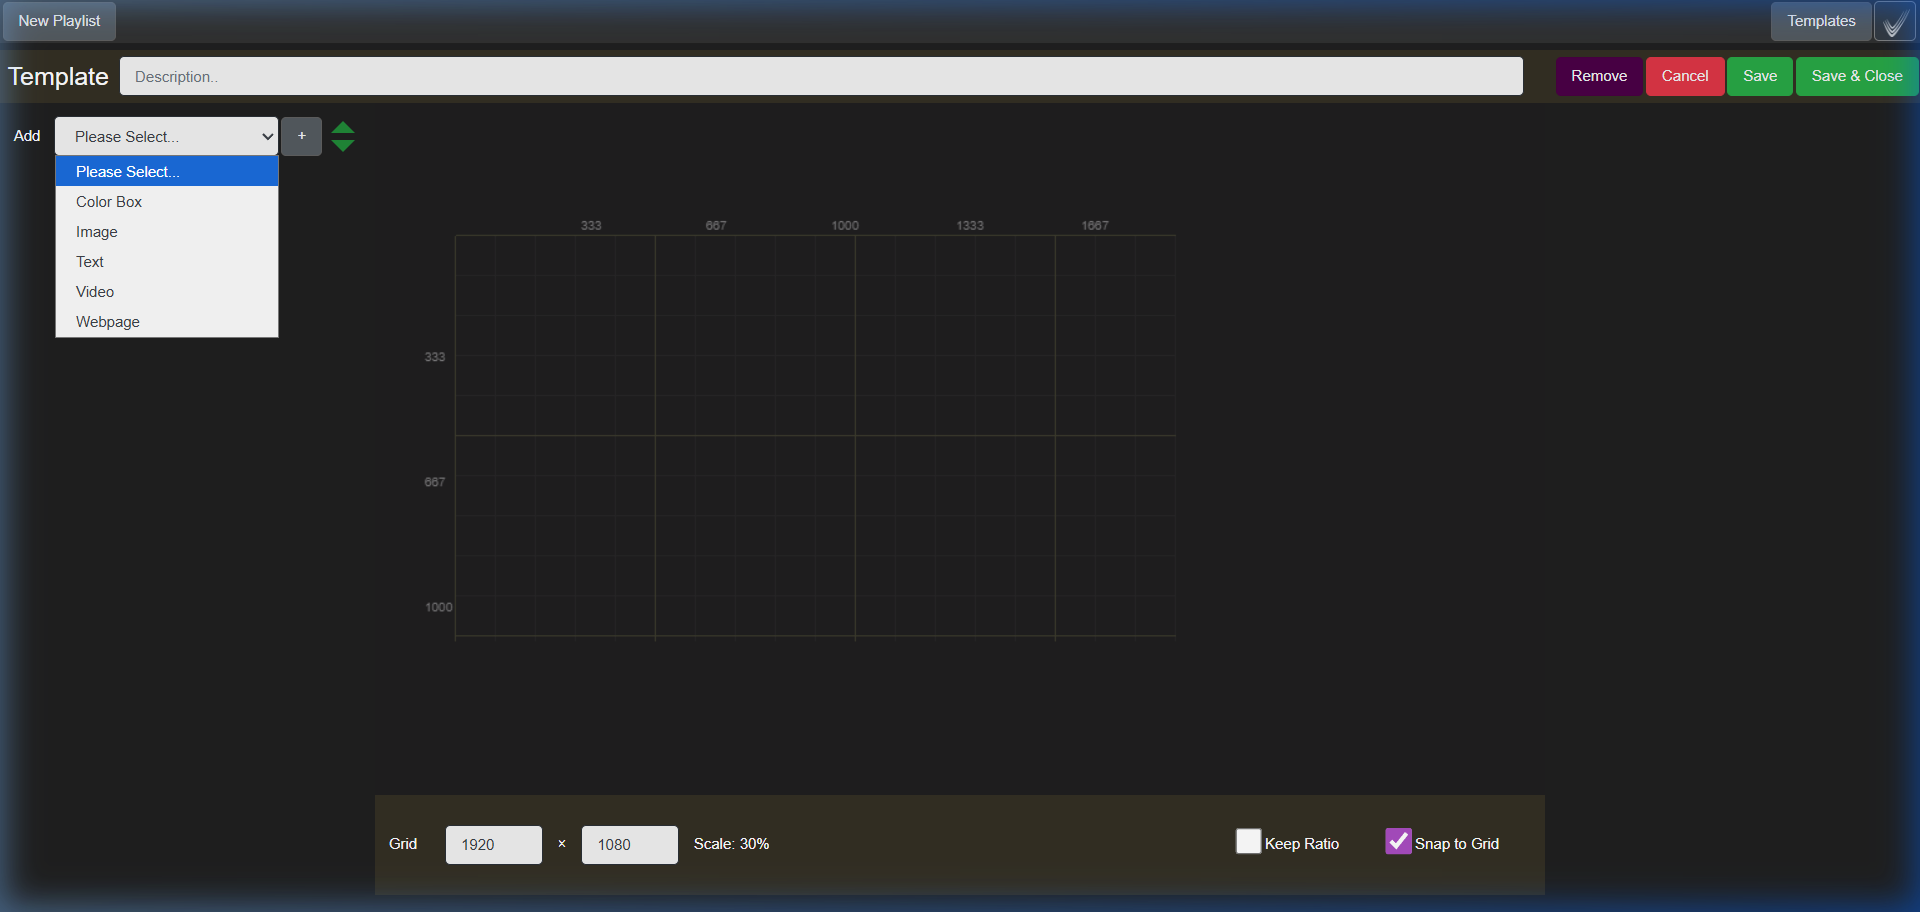Click the plus add button

301,136
